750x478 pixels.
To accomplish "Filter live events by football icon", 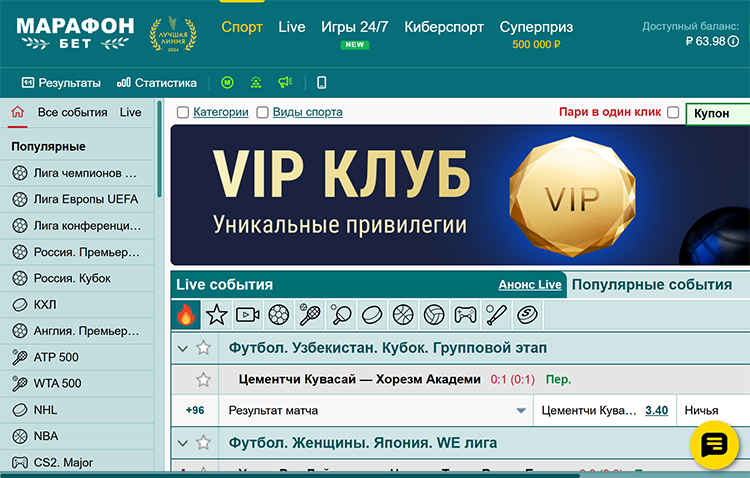I will tap(278, 315).
